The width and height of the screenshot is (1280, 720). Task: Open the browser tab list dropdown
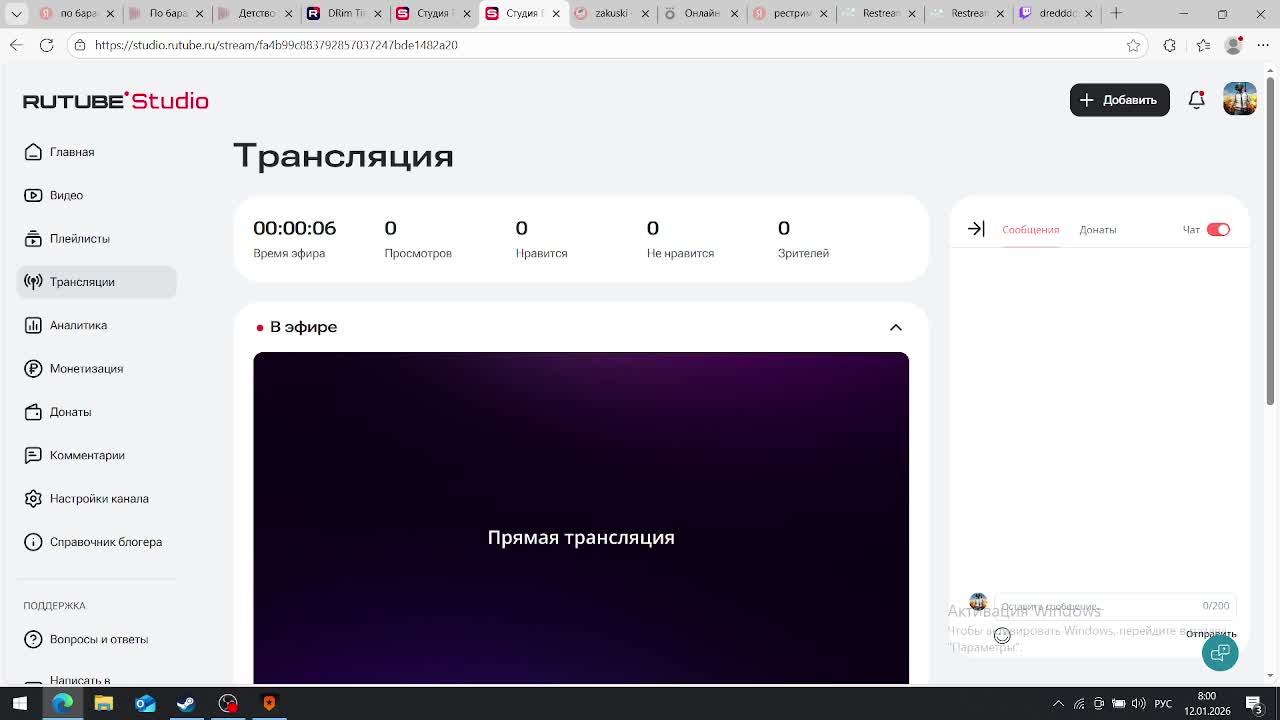point(16,13)
